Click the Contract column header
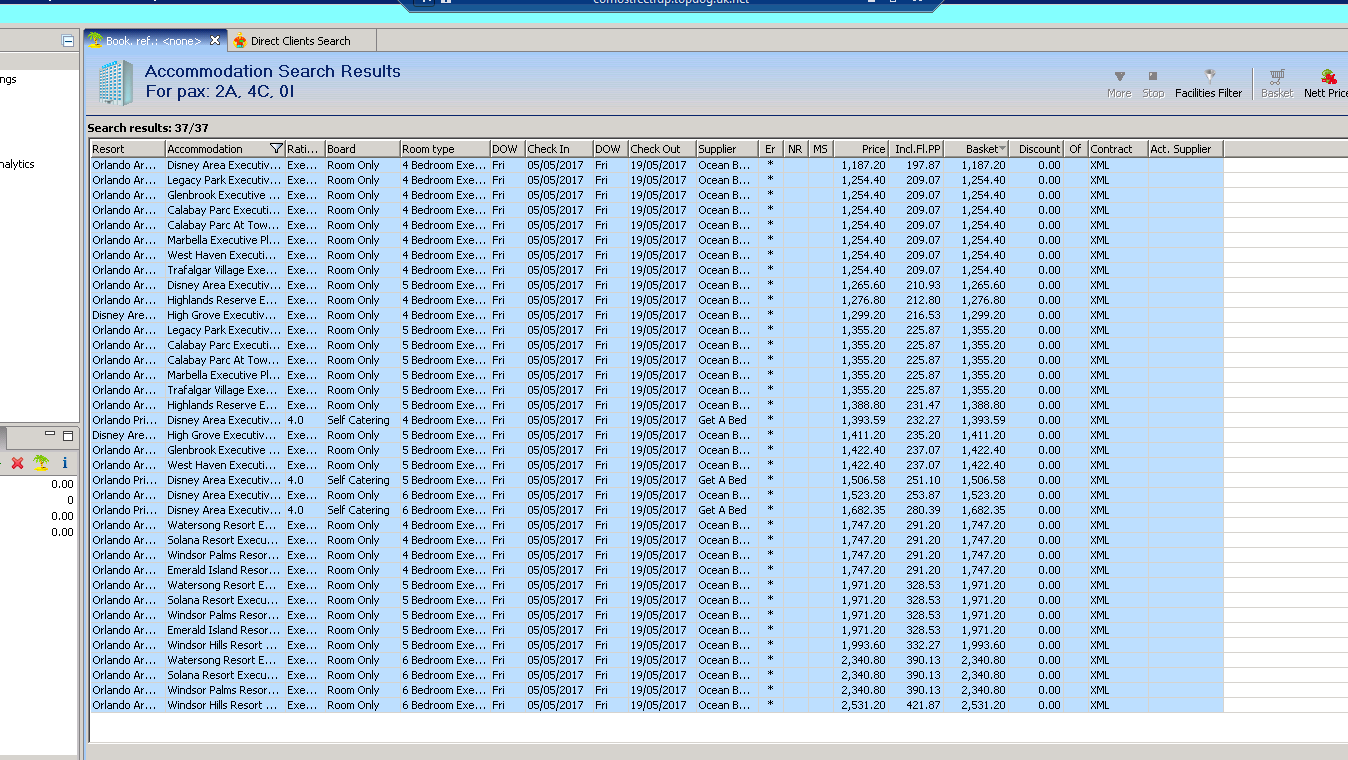This screenshot has height=760, width=1348. coord(1118,149)
